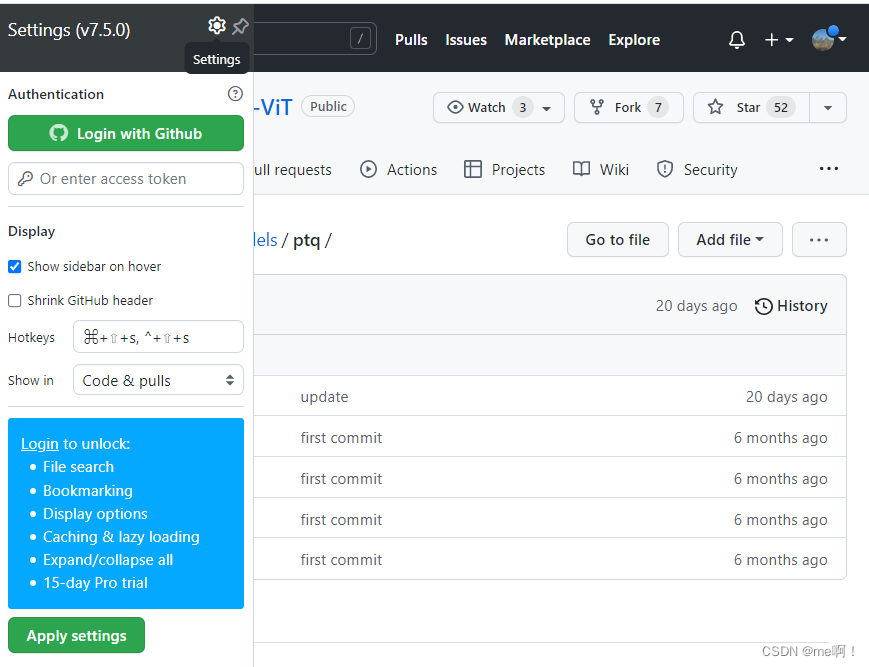The width and height of the screenshot is (869, 667).
Task: Open Pulls in the top navigation
Action: pos(411,40)
